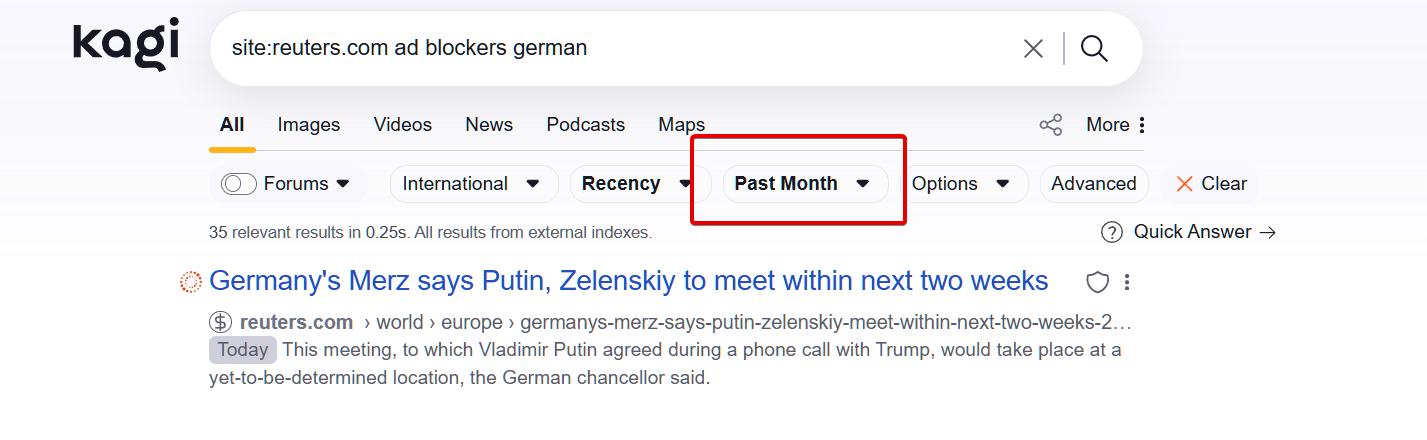Viewport: 1427px width, 440px height.
Task: Open the Germany's Merz article link
Action: pyautogui.click(x=628, y=281)
